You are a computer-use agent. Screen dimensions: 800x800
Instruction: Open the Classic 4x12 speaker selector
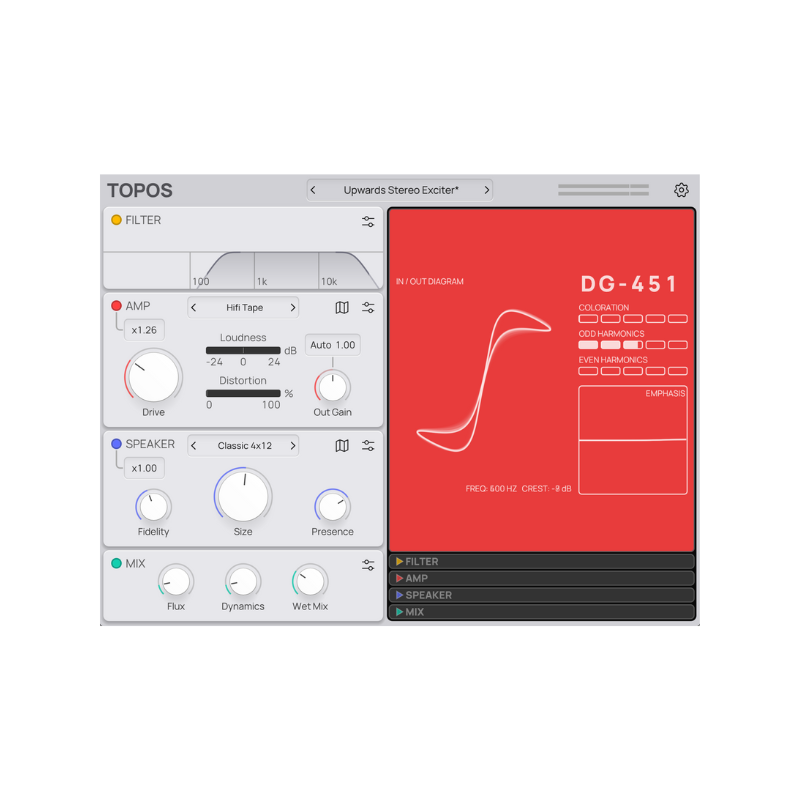[243, 445]
